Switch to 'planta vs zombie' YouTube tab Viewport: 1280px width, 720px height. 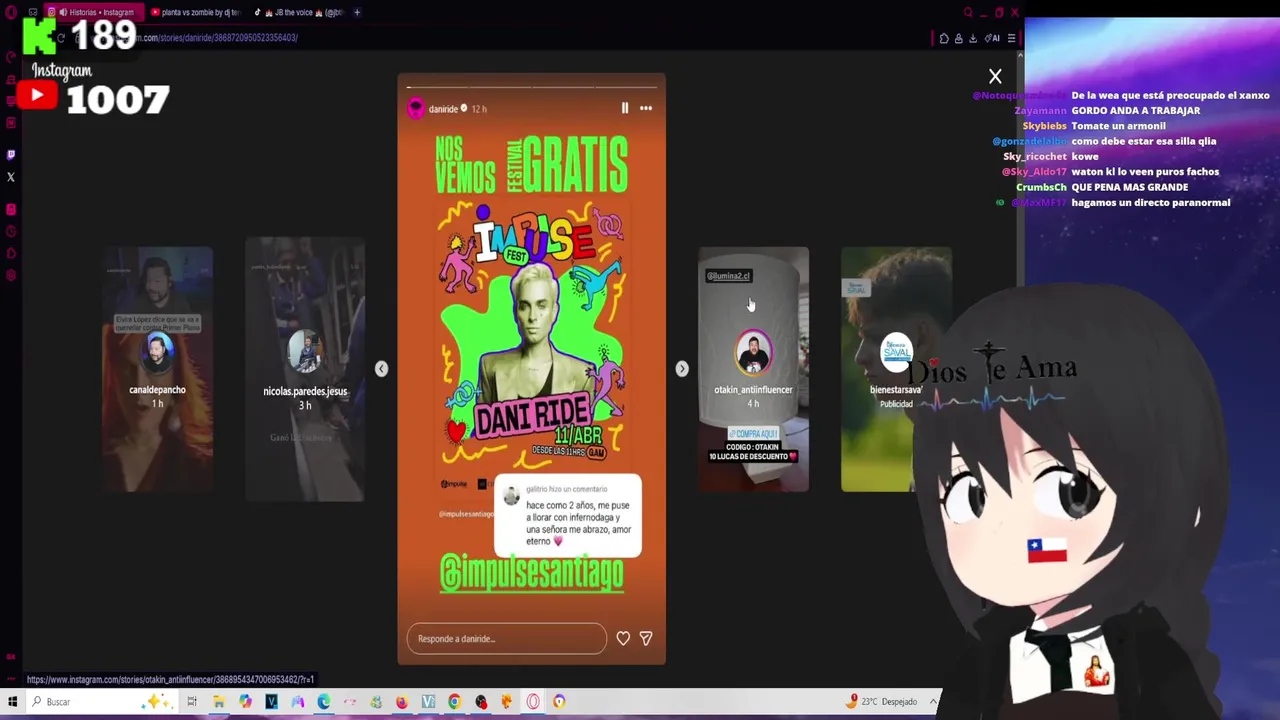[195, 12]
